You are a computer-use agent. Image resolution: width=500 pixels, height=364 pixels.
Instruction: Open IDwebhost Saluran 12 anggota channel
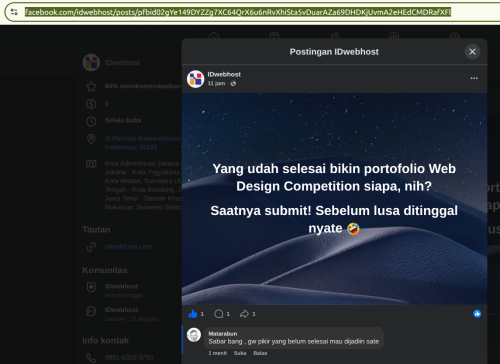pyautogui.click(x=131, y=314)
